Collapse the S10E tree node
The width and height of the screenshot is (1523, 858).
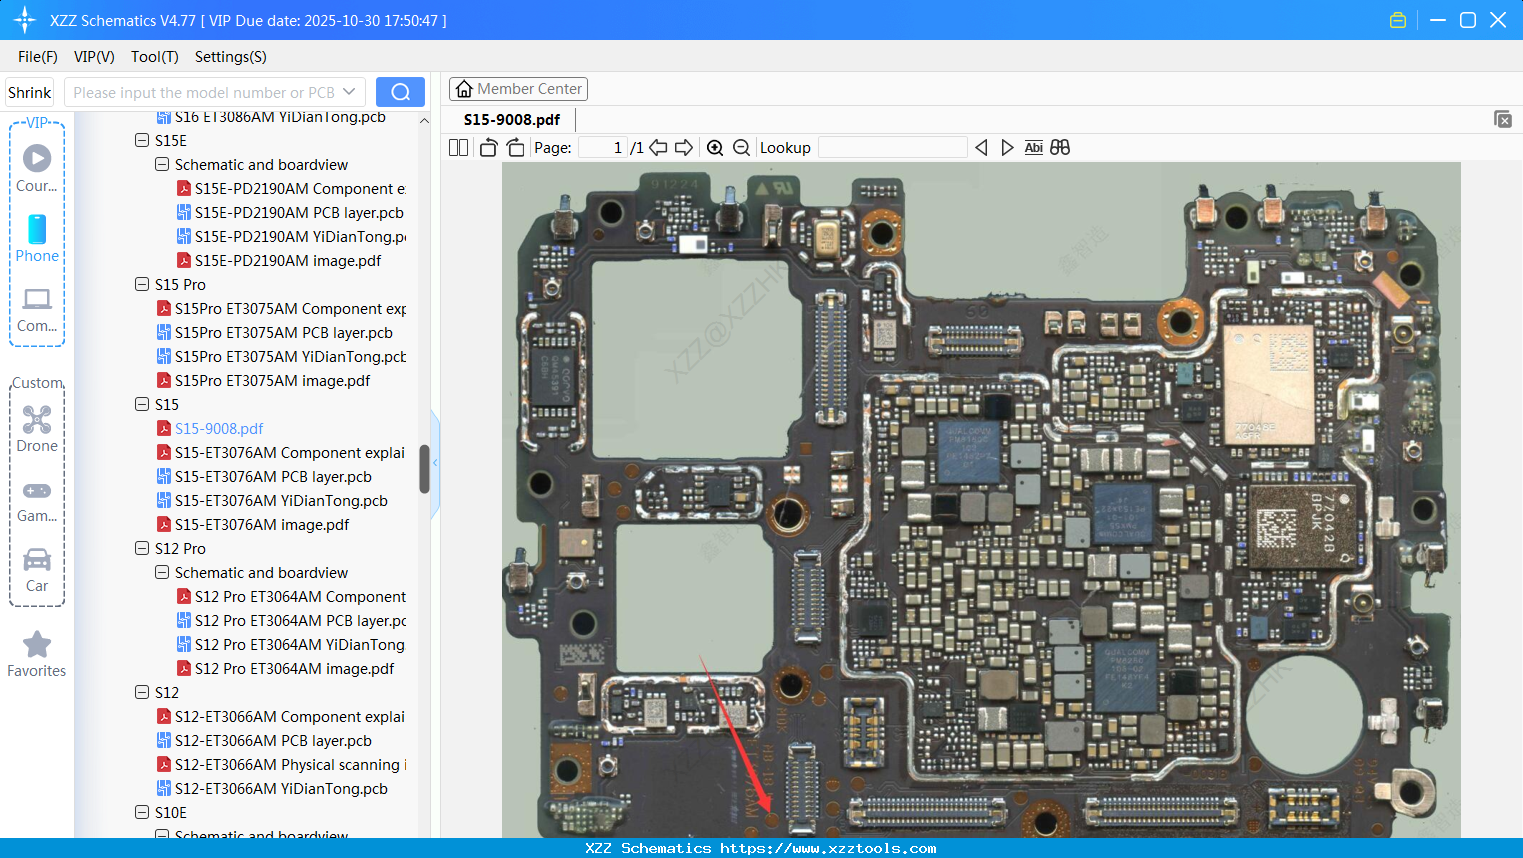pos(142,813)
